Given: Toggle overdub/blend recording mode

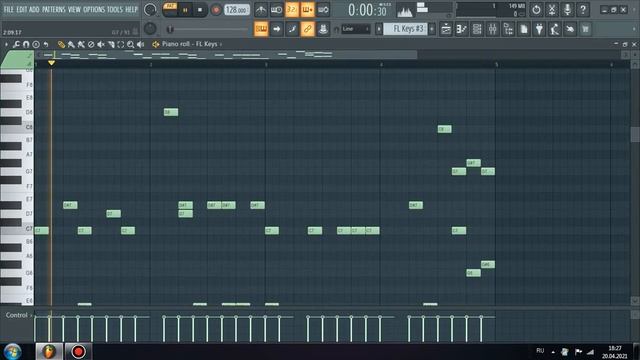Looking at the screenshot, I should [307, 10].
